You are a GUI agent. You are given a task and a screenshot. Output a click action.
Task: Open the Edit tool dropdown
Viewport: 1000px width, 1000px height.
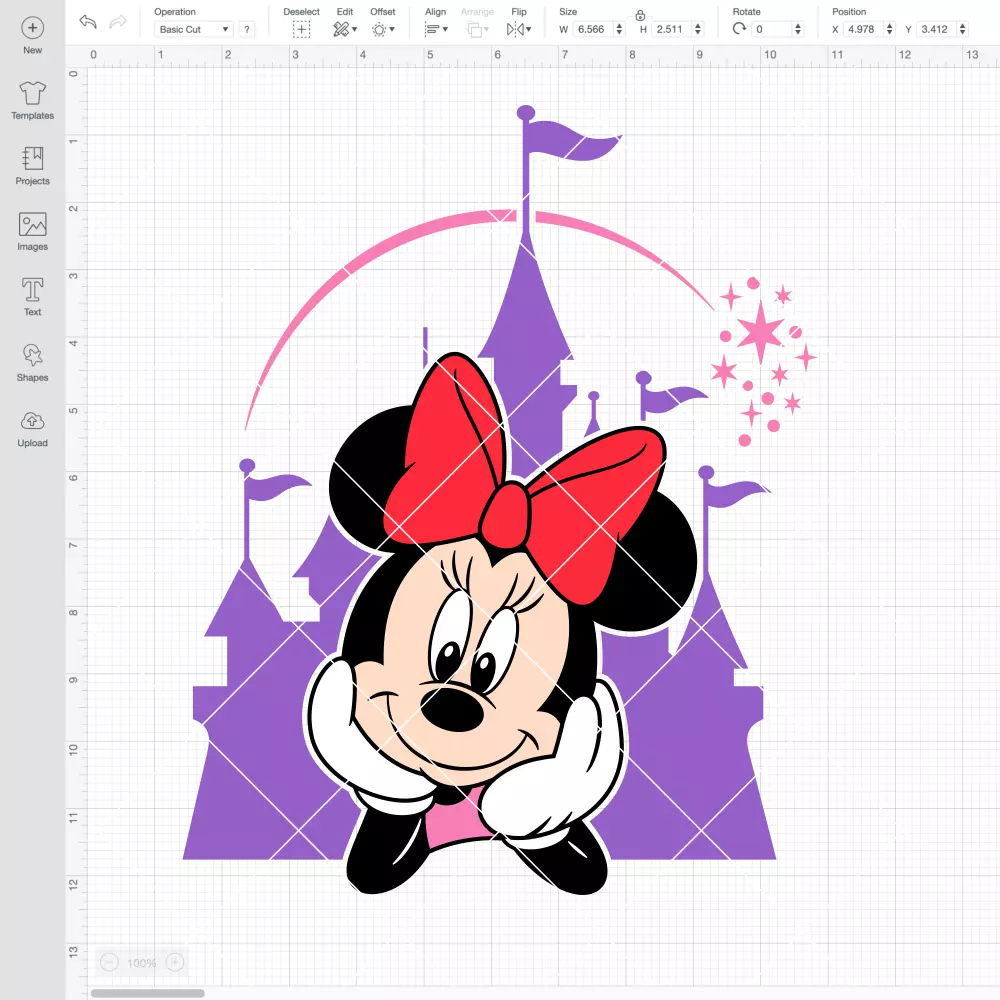(x=345, y=29)
